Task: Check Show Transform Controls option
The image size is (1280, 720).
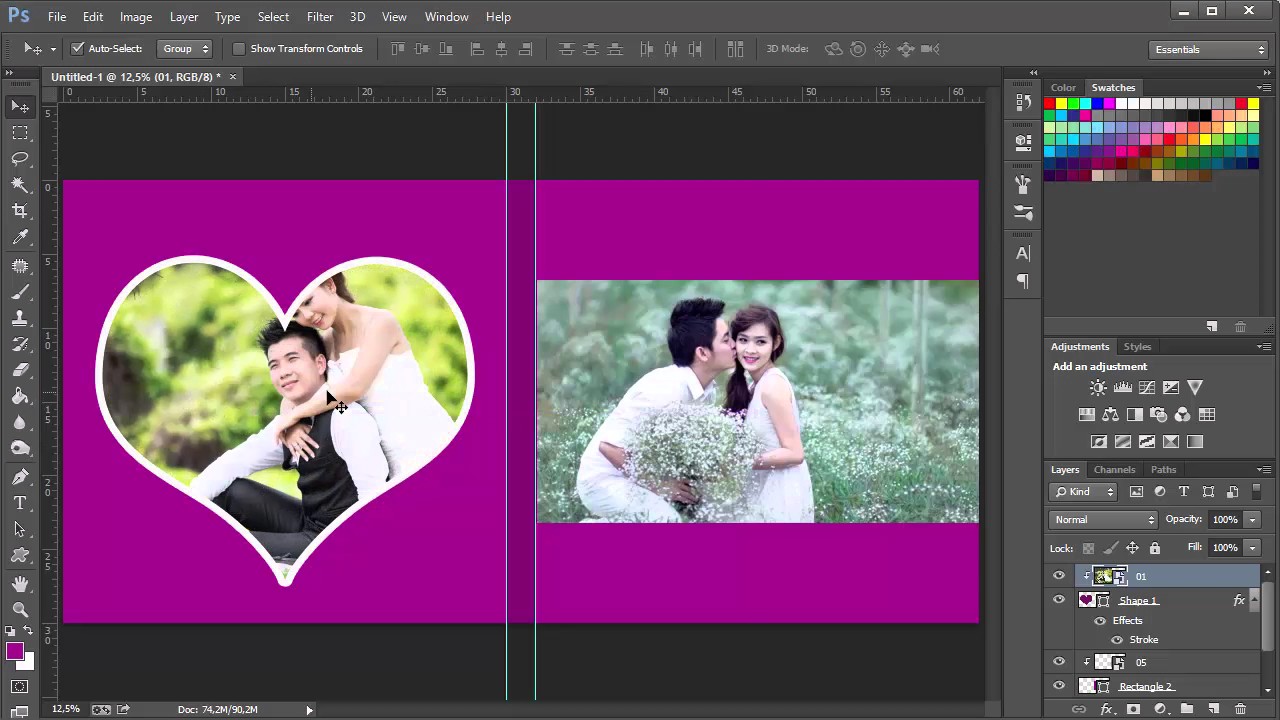Action: point(239,48)
